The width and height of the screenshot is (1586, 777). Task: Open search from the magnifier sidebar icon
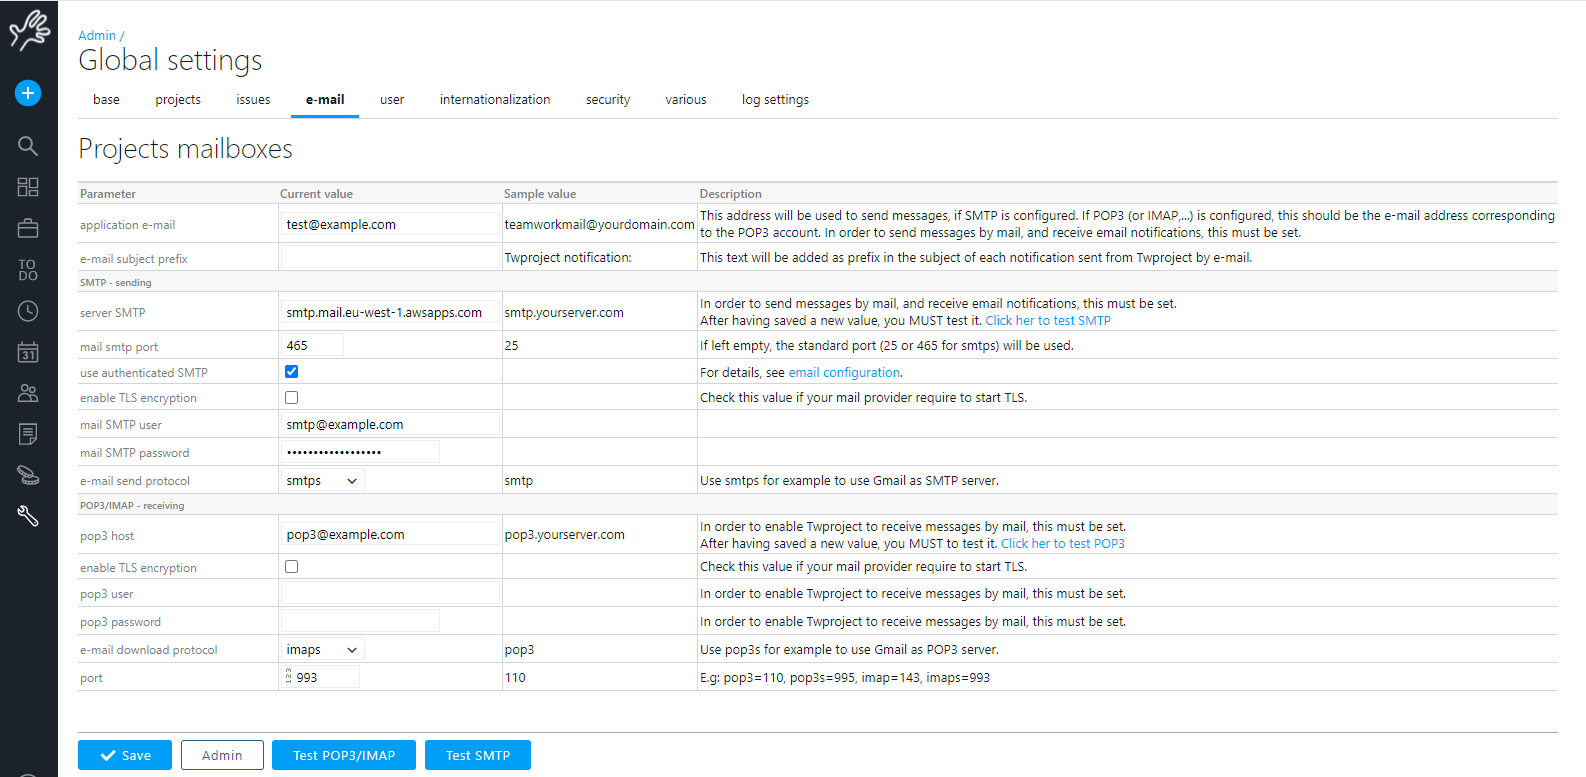tap(28, 146)
